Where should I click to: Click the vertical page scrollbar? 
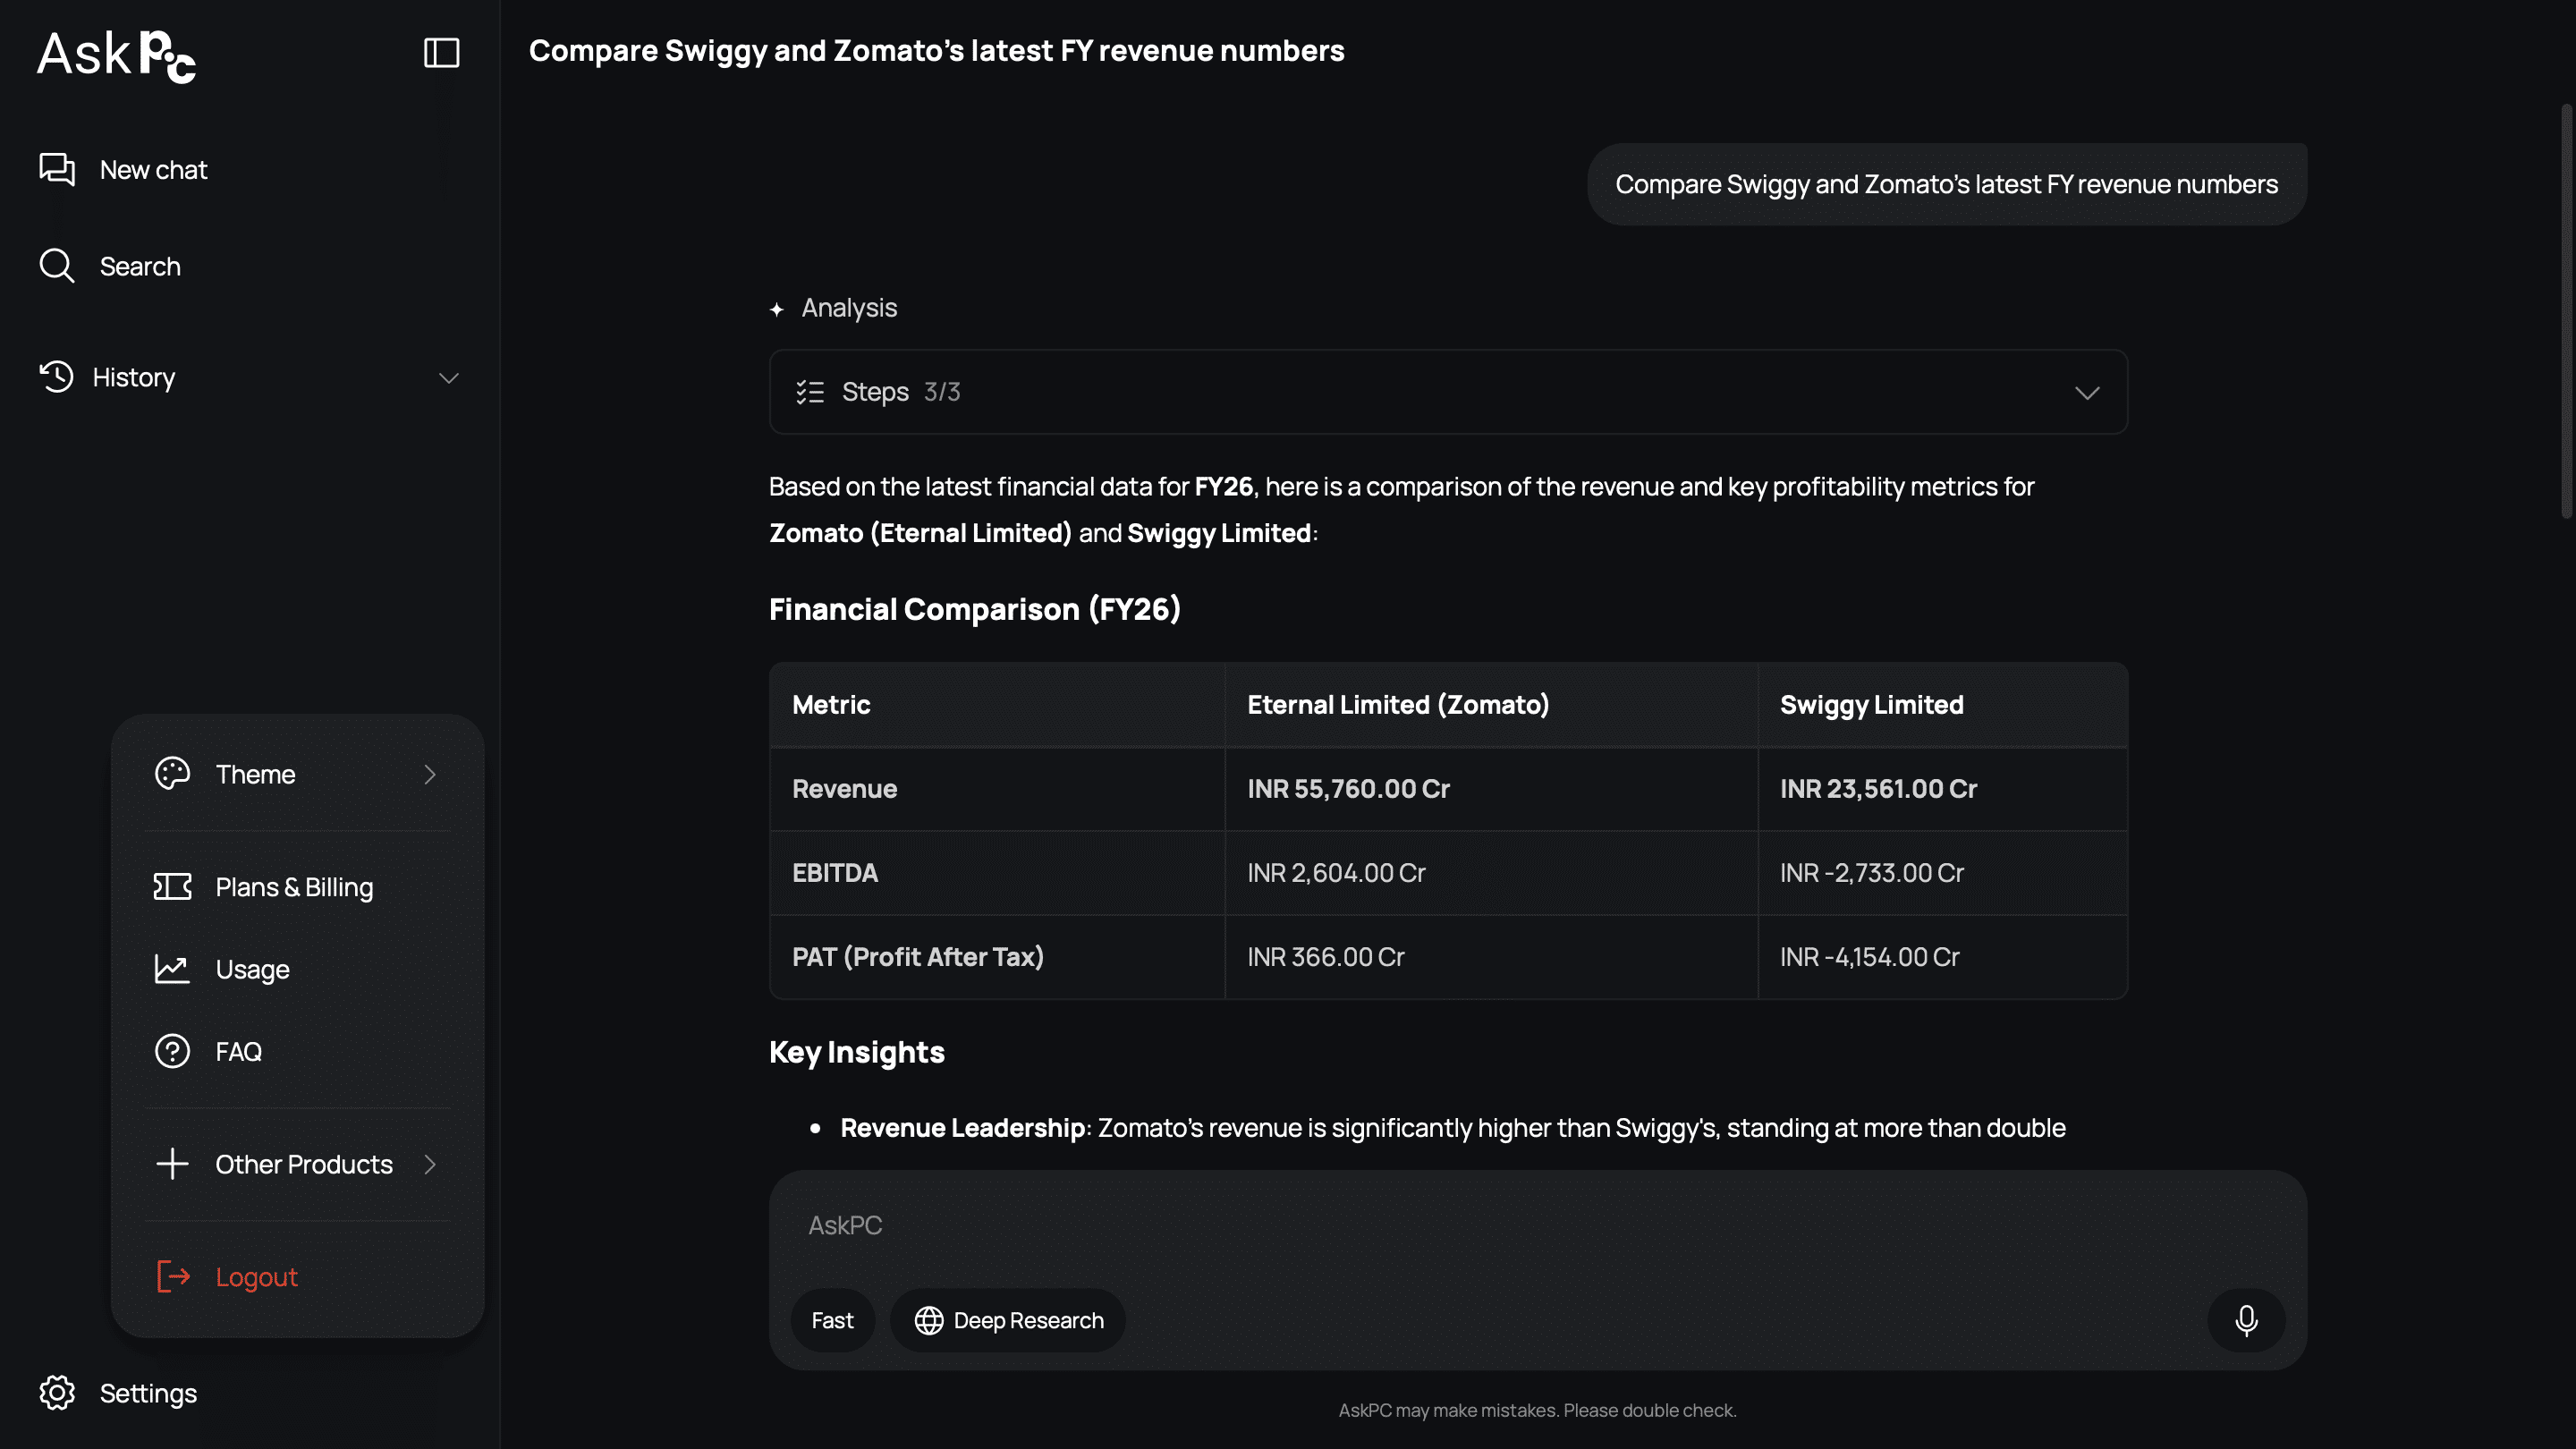tap(2567, 310)
